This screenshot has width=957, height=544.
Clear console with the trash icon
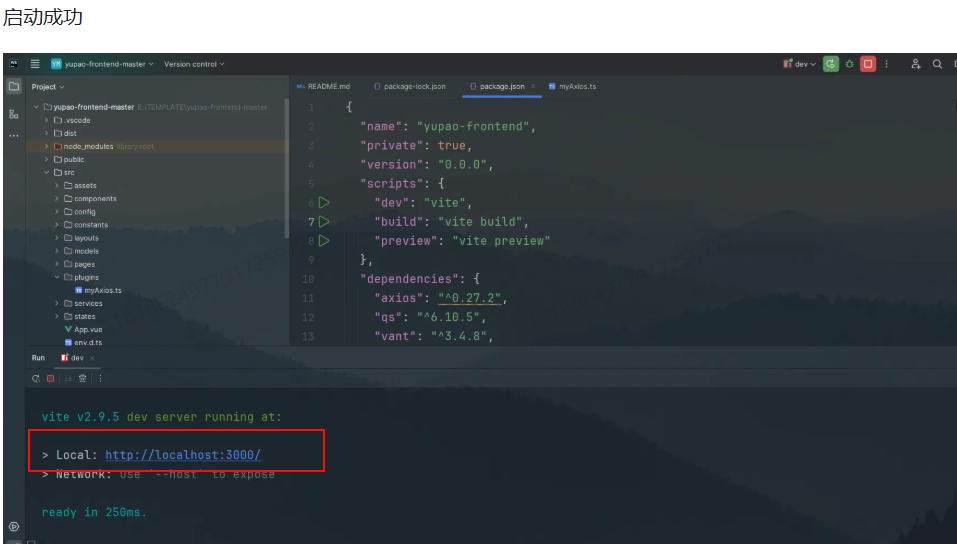coord(82,379)
